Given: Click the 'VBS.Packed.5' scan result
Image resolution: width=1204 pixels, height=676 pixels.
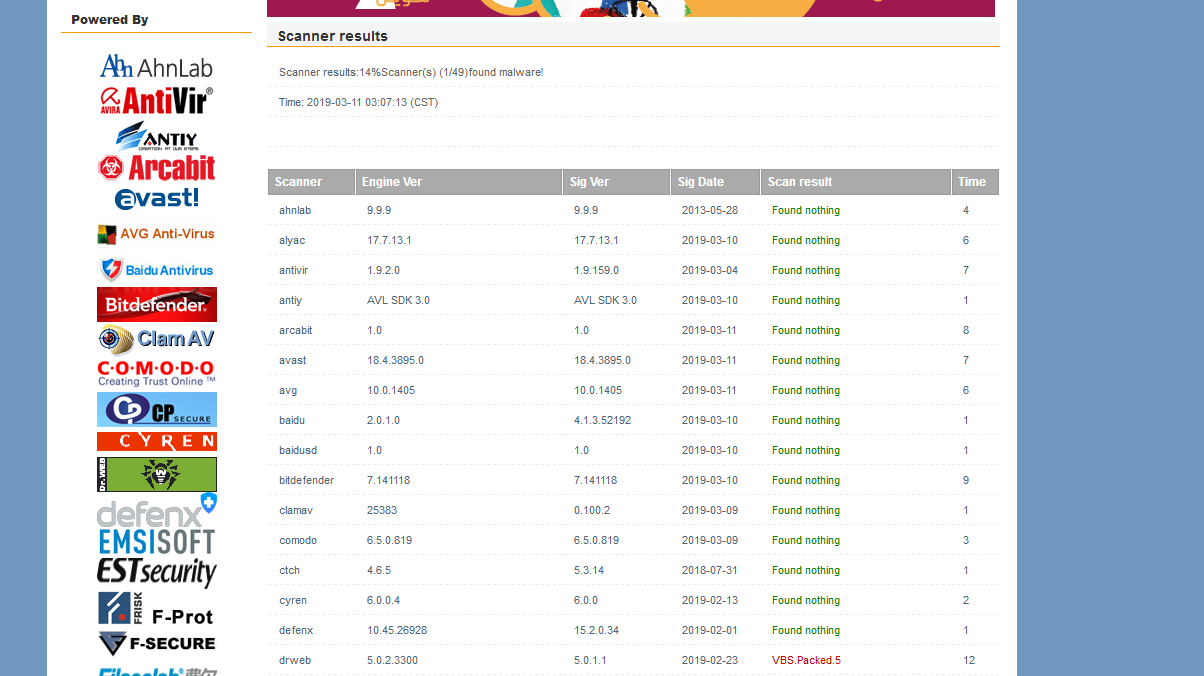Looking at the screenshot, I should coord(806,660).
